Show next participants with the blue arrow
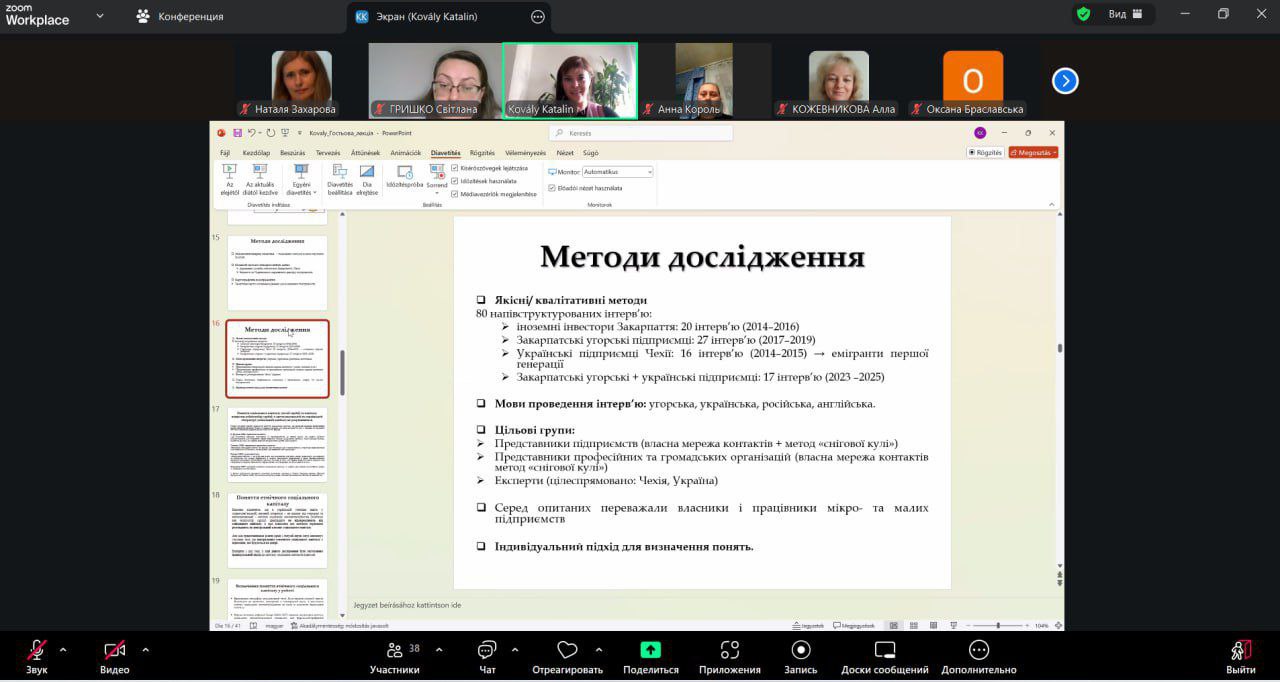Screen dimensions: 1280x682 pyautogui.click(x=1065, y=81)
